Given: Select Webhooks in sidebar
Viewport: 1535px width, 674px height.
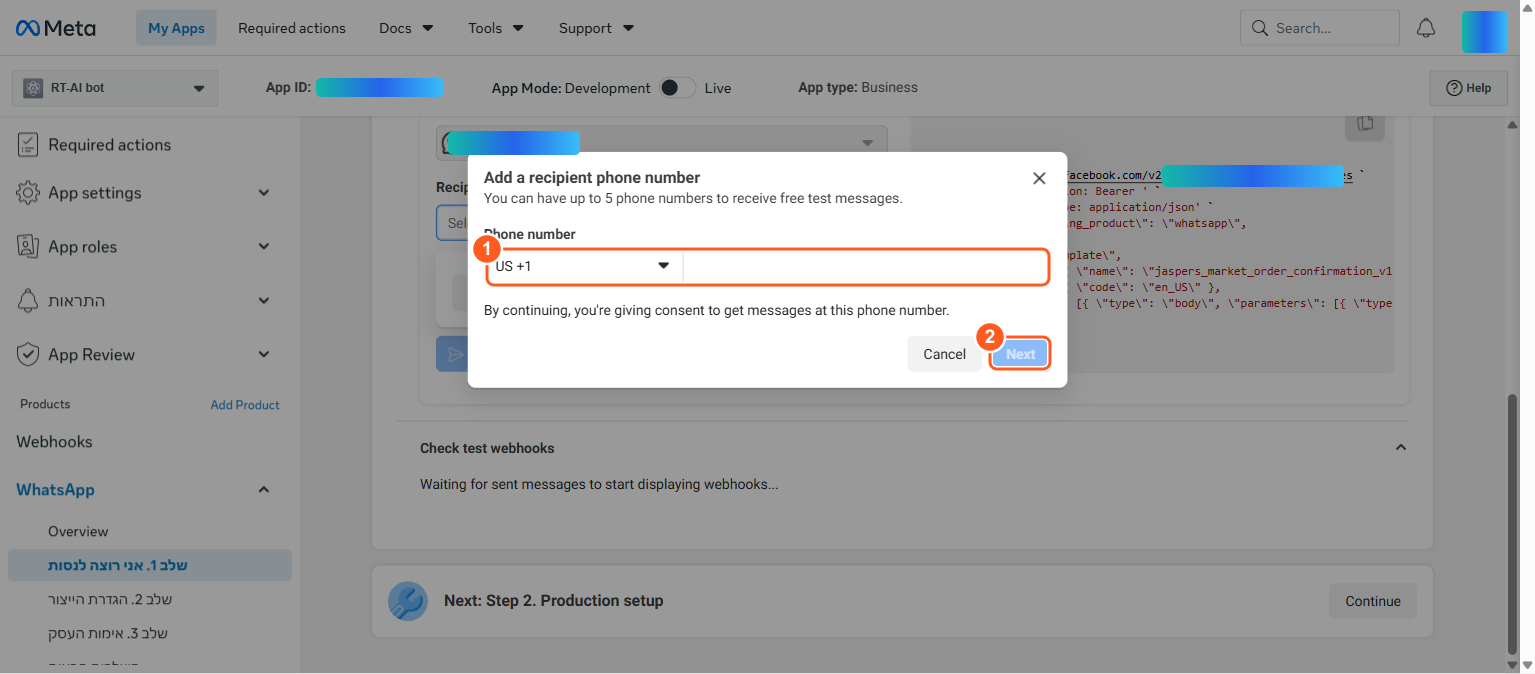Looking at the screenshot, I should point(54,442).
